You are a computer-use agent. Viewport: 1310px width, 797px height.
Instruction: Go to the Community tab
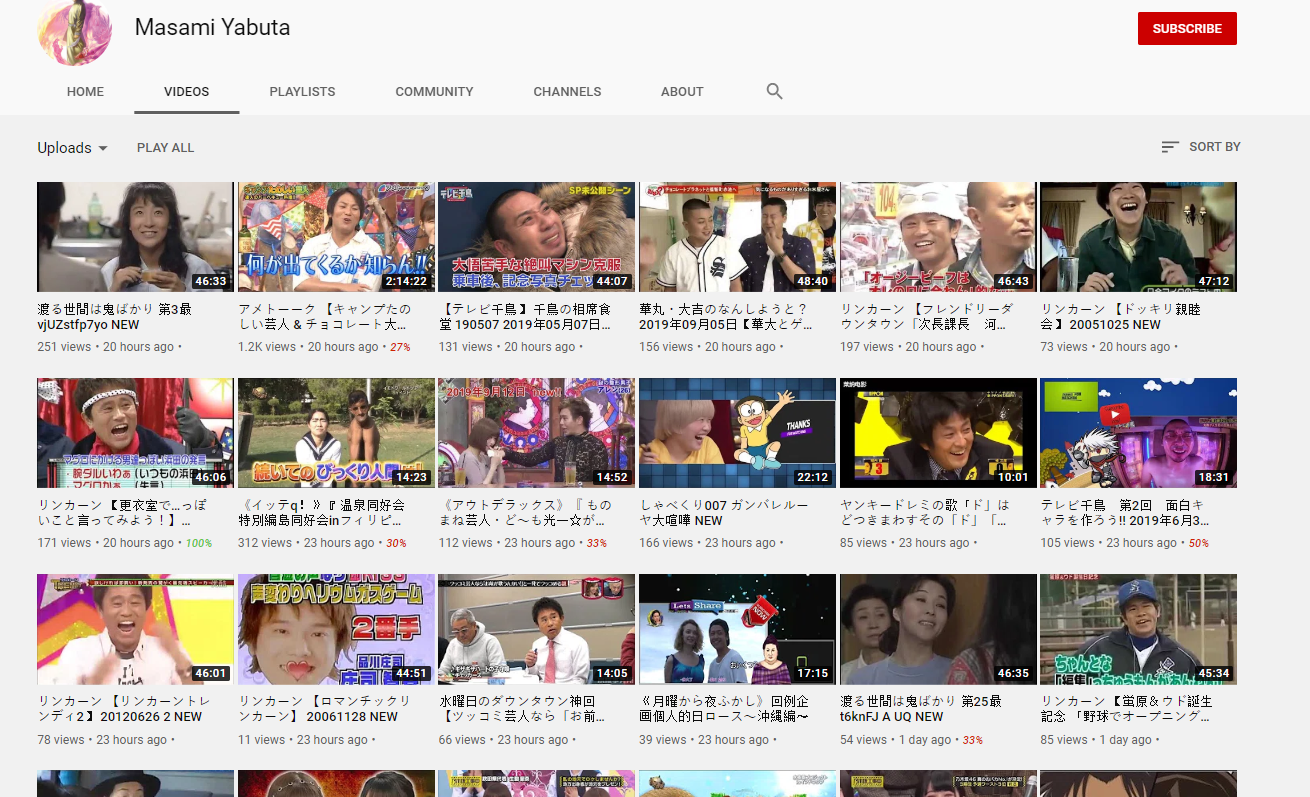coord(434,91)
